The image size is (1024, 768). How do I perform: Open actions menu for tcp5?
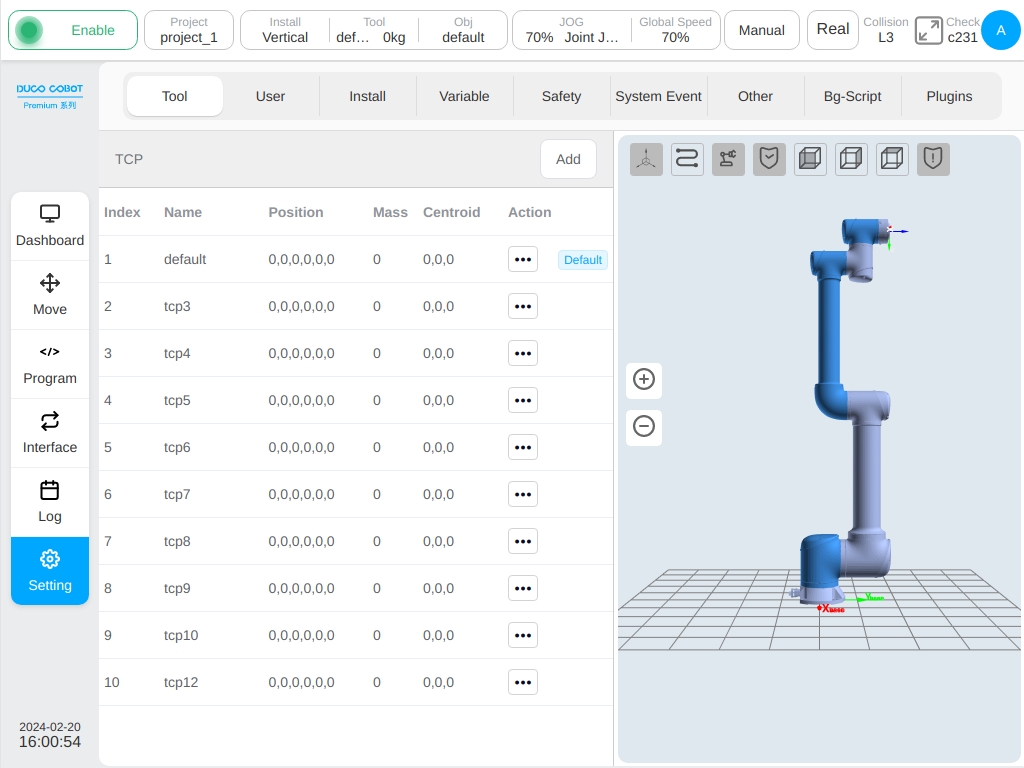[x=522, y=400]
